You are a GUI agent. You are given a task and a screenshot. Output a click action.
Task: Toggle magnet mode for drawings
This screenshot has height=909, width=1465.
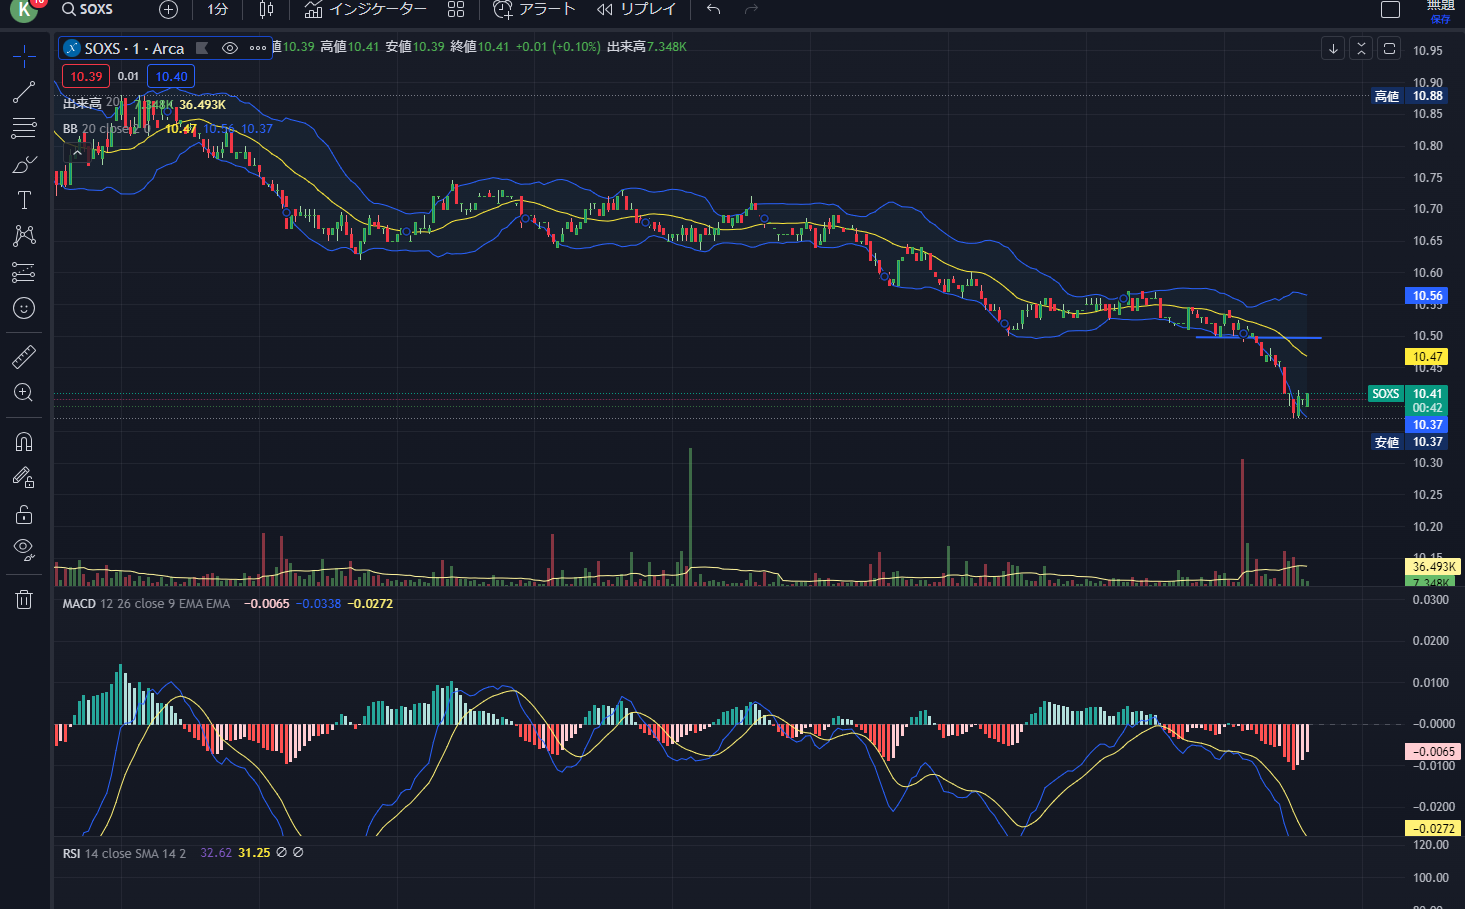(24, 442)
